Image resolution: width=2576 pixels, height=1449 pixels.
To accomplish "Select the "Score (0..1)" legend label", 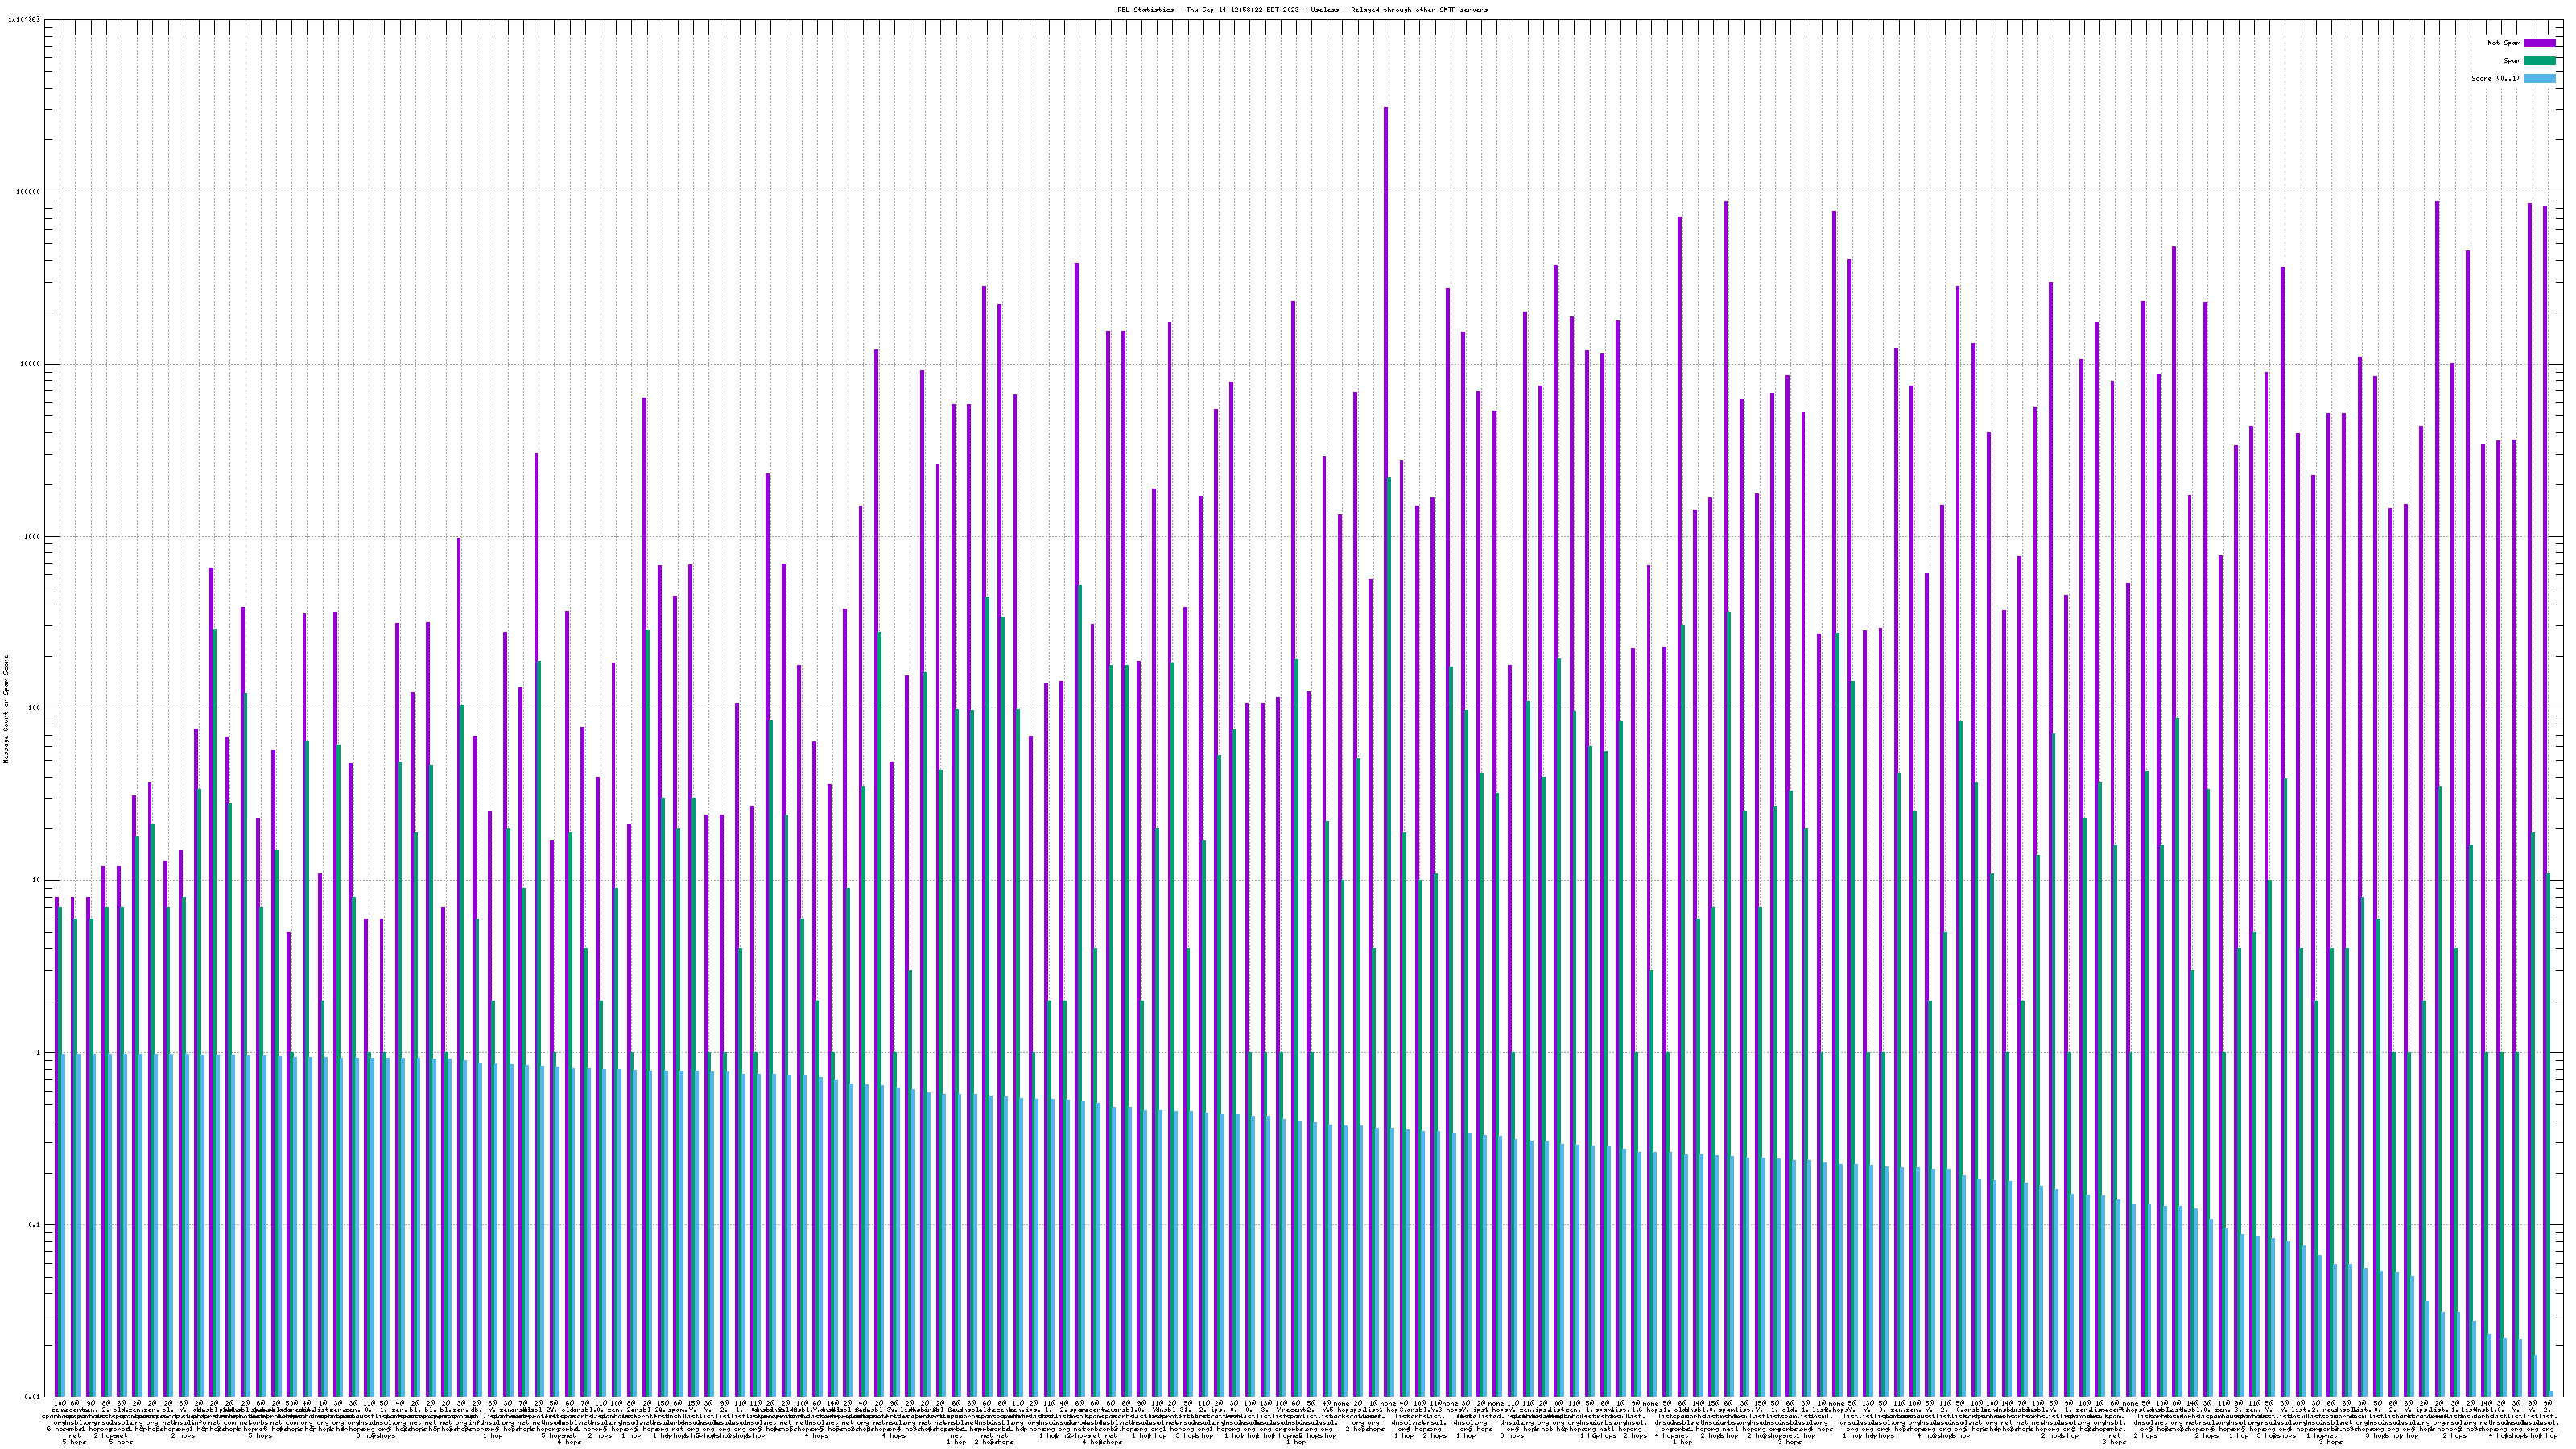I will [x=2495, y=78].
